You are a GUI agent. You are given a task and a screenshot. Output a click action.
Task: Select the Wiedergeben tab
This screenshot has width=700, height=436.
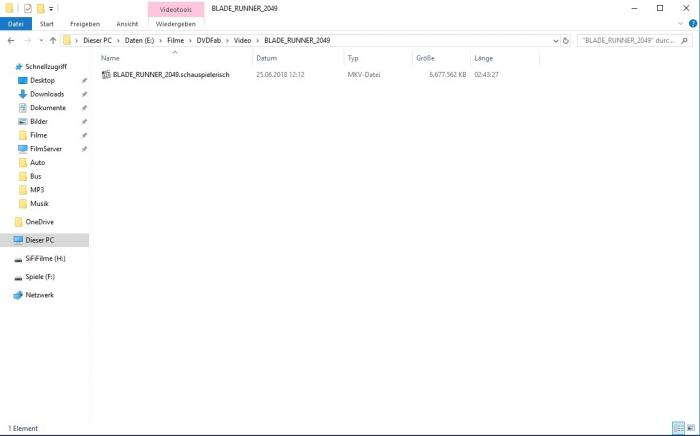click(175, 24)
